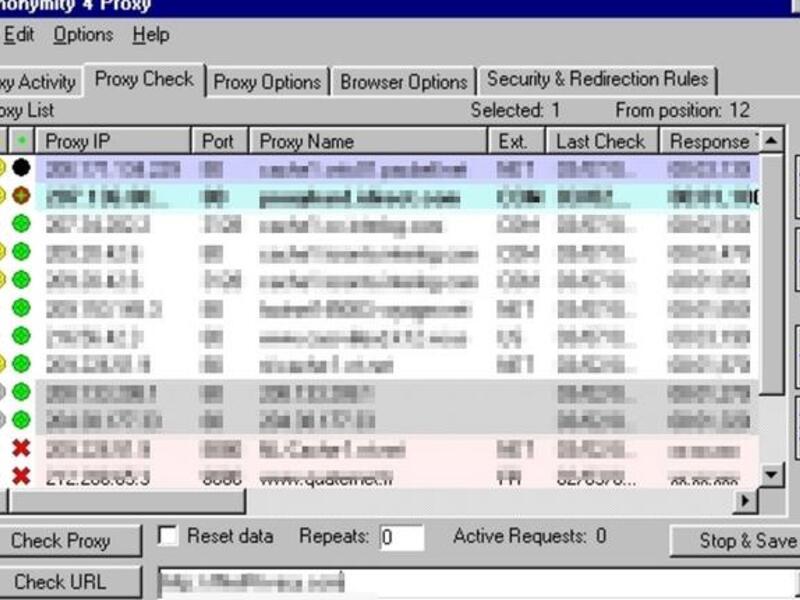Open the Help menu
Viewport: 800px width, 600px height.
151,35
